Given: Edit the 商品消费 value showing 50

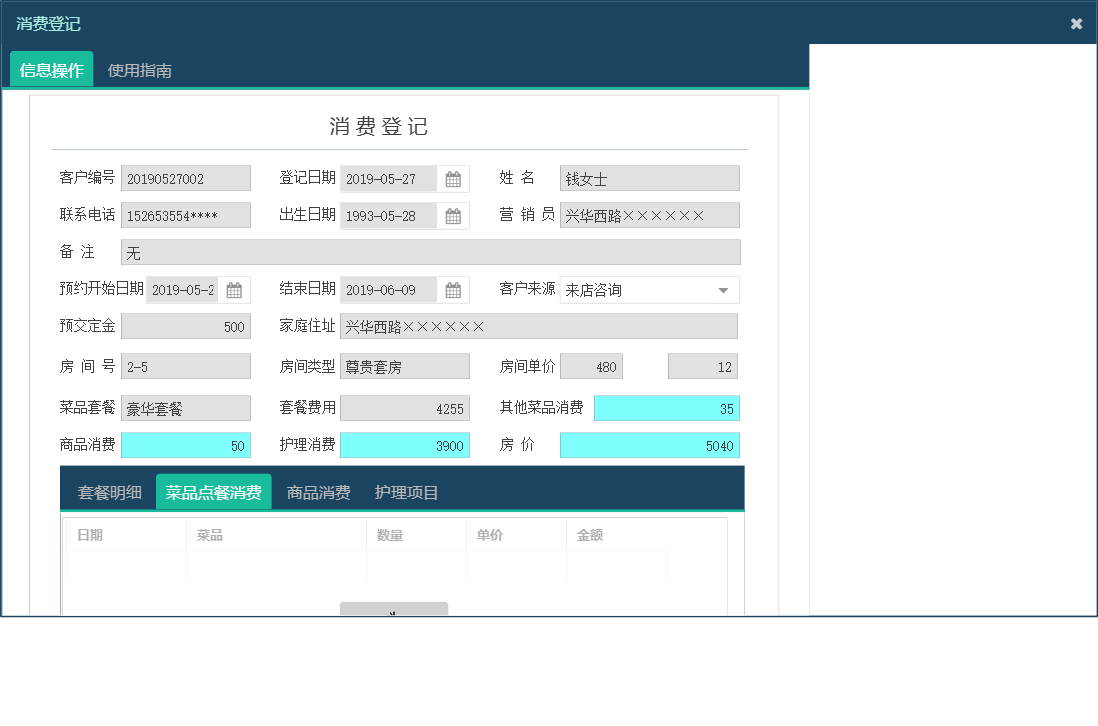Looking at the screenshot, I should point(185,444).
